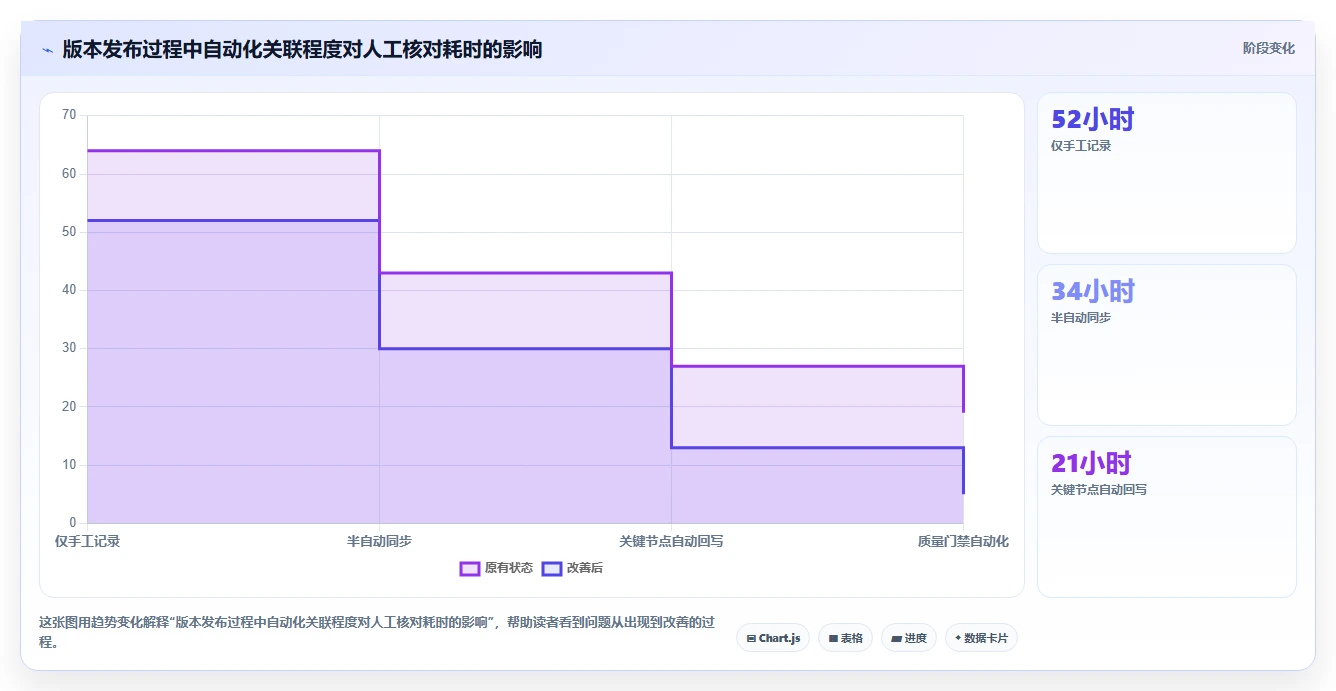Viewport: 1336px width, 691px height.
Task: Select the 数据卡片 tag pill
Action: coord(981,638)
